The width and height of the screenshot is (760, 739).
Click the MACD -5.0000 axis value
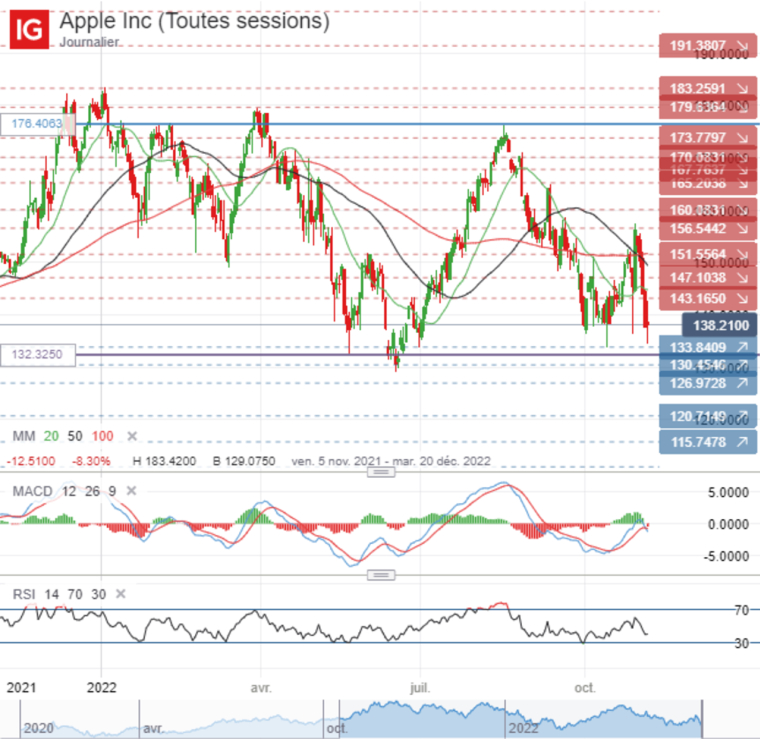pyautogui.click(x=726, y=556)
